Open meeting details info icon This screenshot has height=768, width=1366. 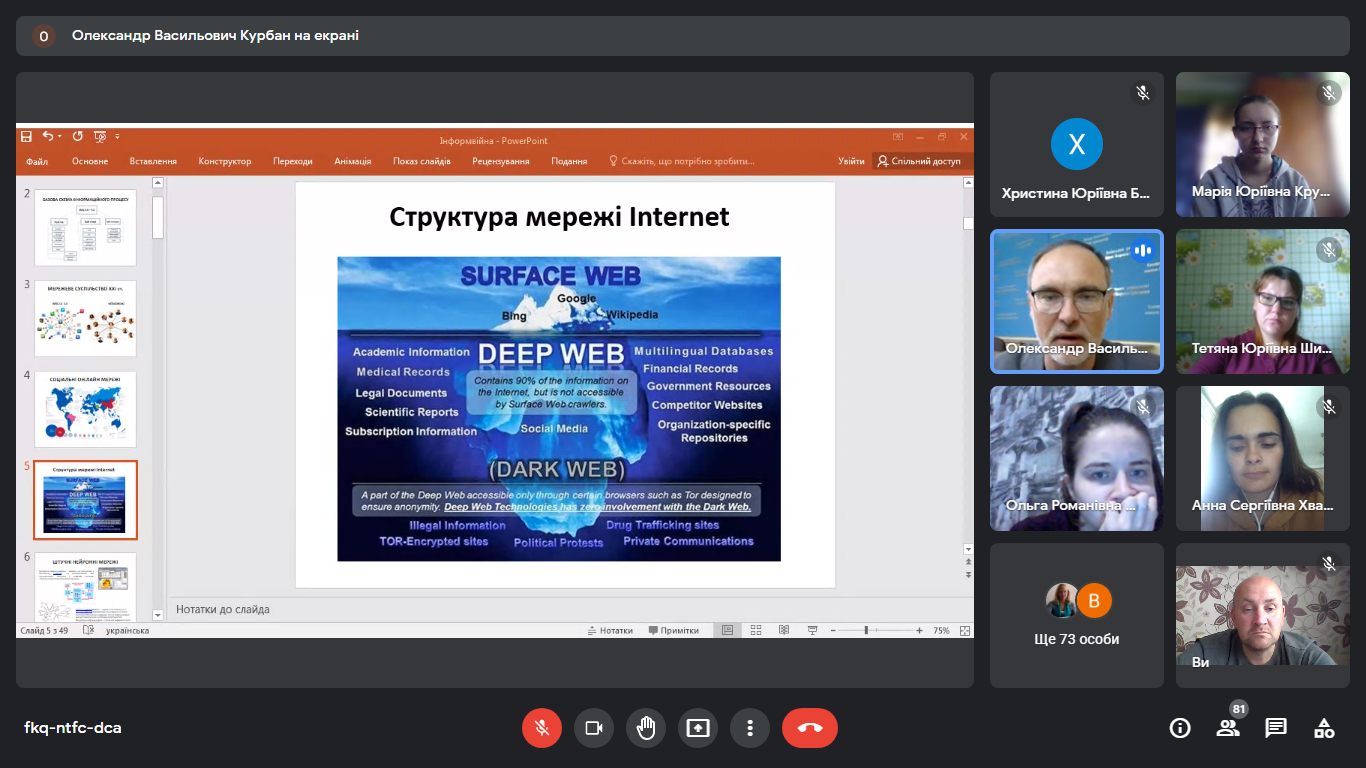pyautogui.click(x=1180, y=728)
